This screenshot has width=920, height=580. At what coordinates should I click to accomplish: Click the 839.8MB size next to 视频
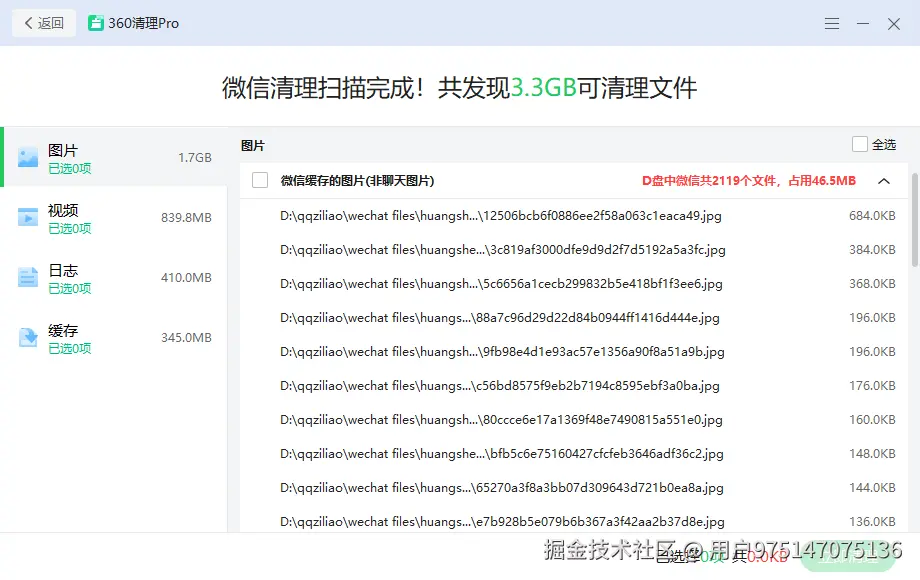[186, 218]
